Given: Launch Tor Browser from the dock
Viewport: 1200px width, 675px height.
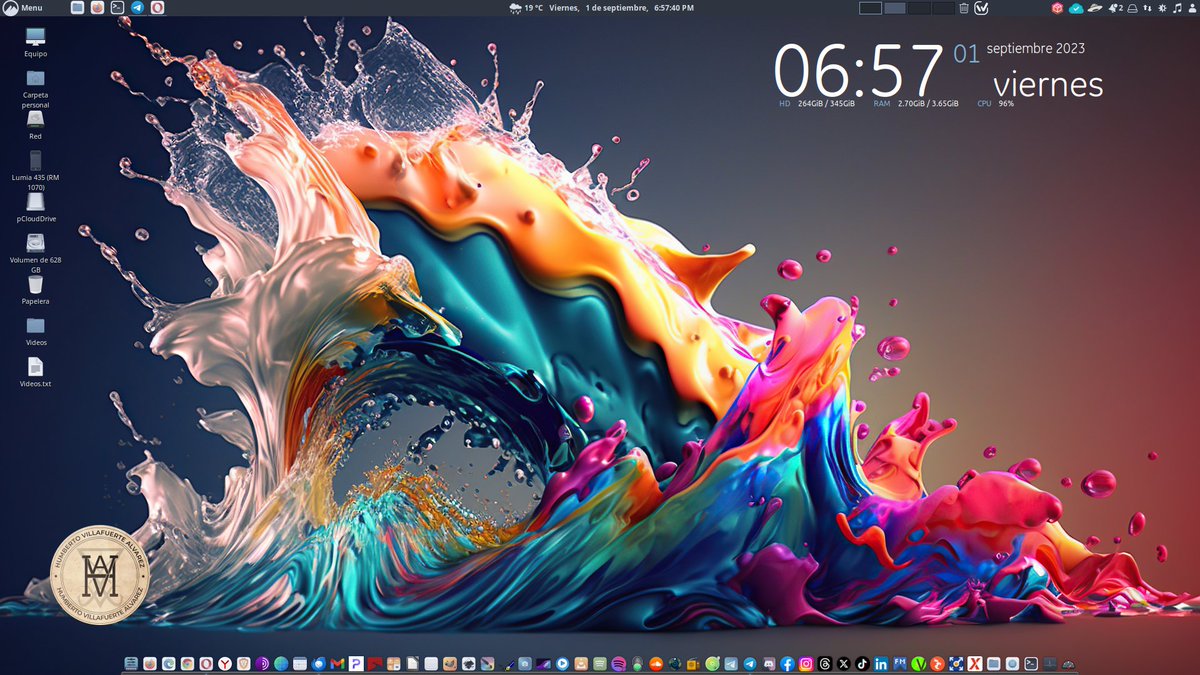Looking at the screenshot, I should tap(262, 663).
